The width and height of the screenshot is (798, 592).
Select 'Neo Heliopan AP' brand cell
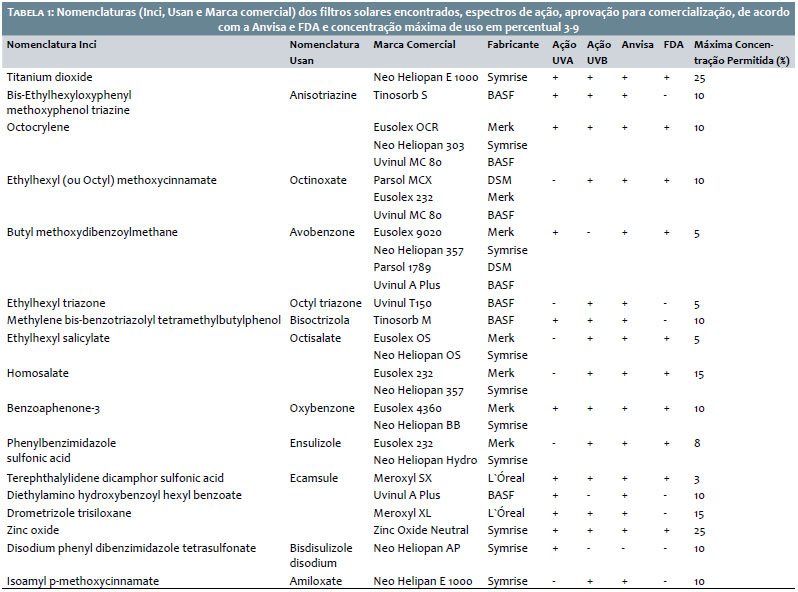click(x=416, y=549)
